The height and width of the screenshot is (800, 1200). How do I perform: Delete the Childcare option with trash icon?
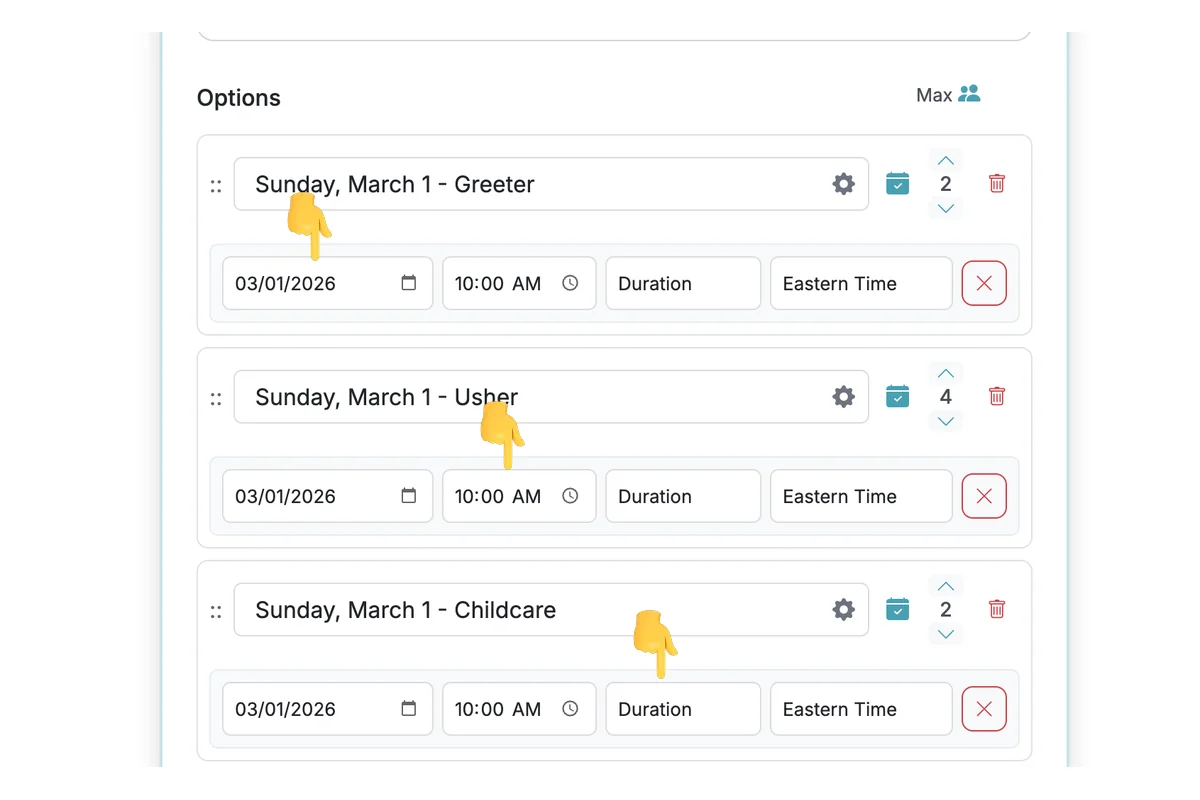tap(997, 609)
